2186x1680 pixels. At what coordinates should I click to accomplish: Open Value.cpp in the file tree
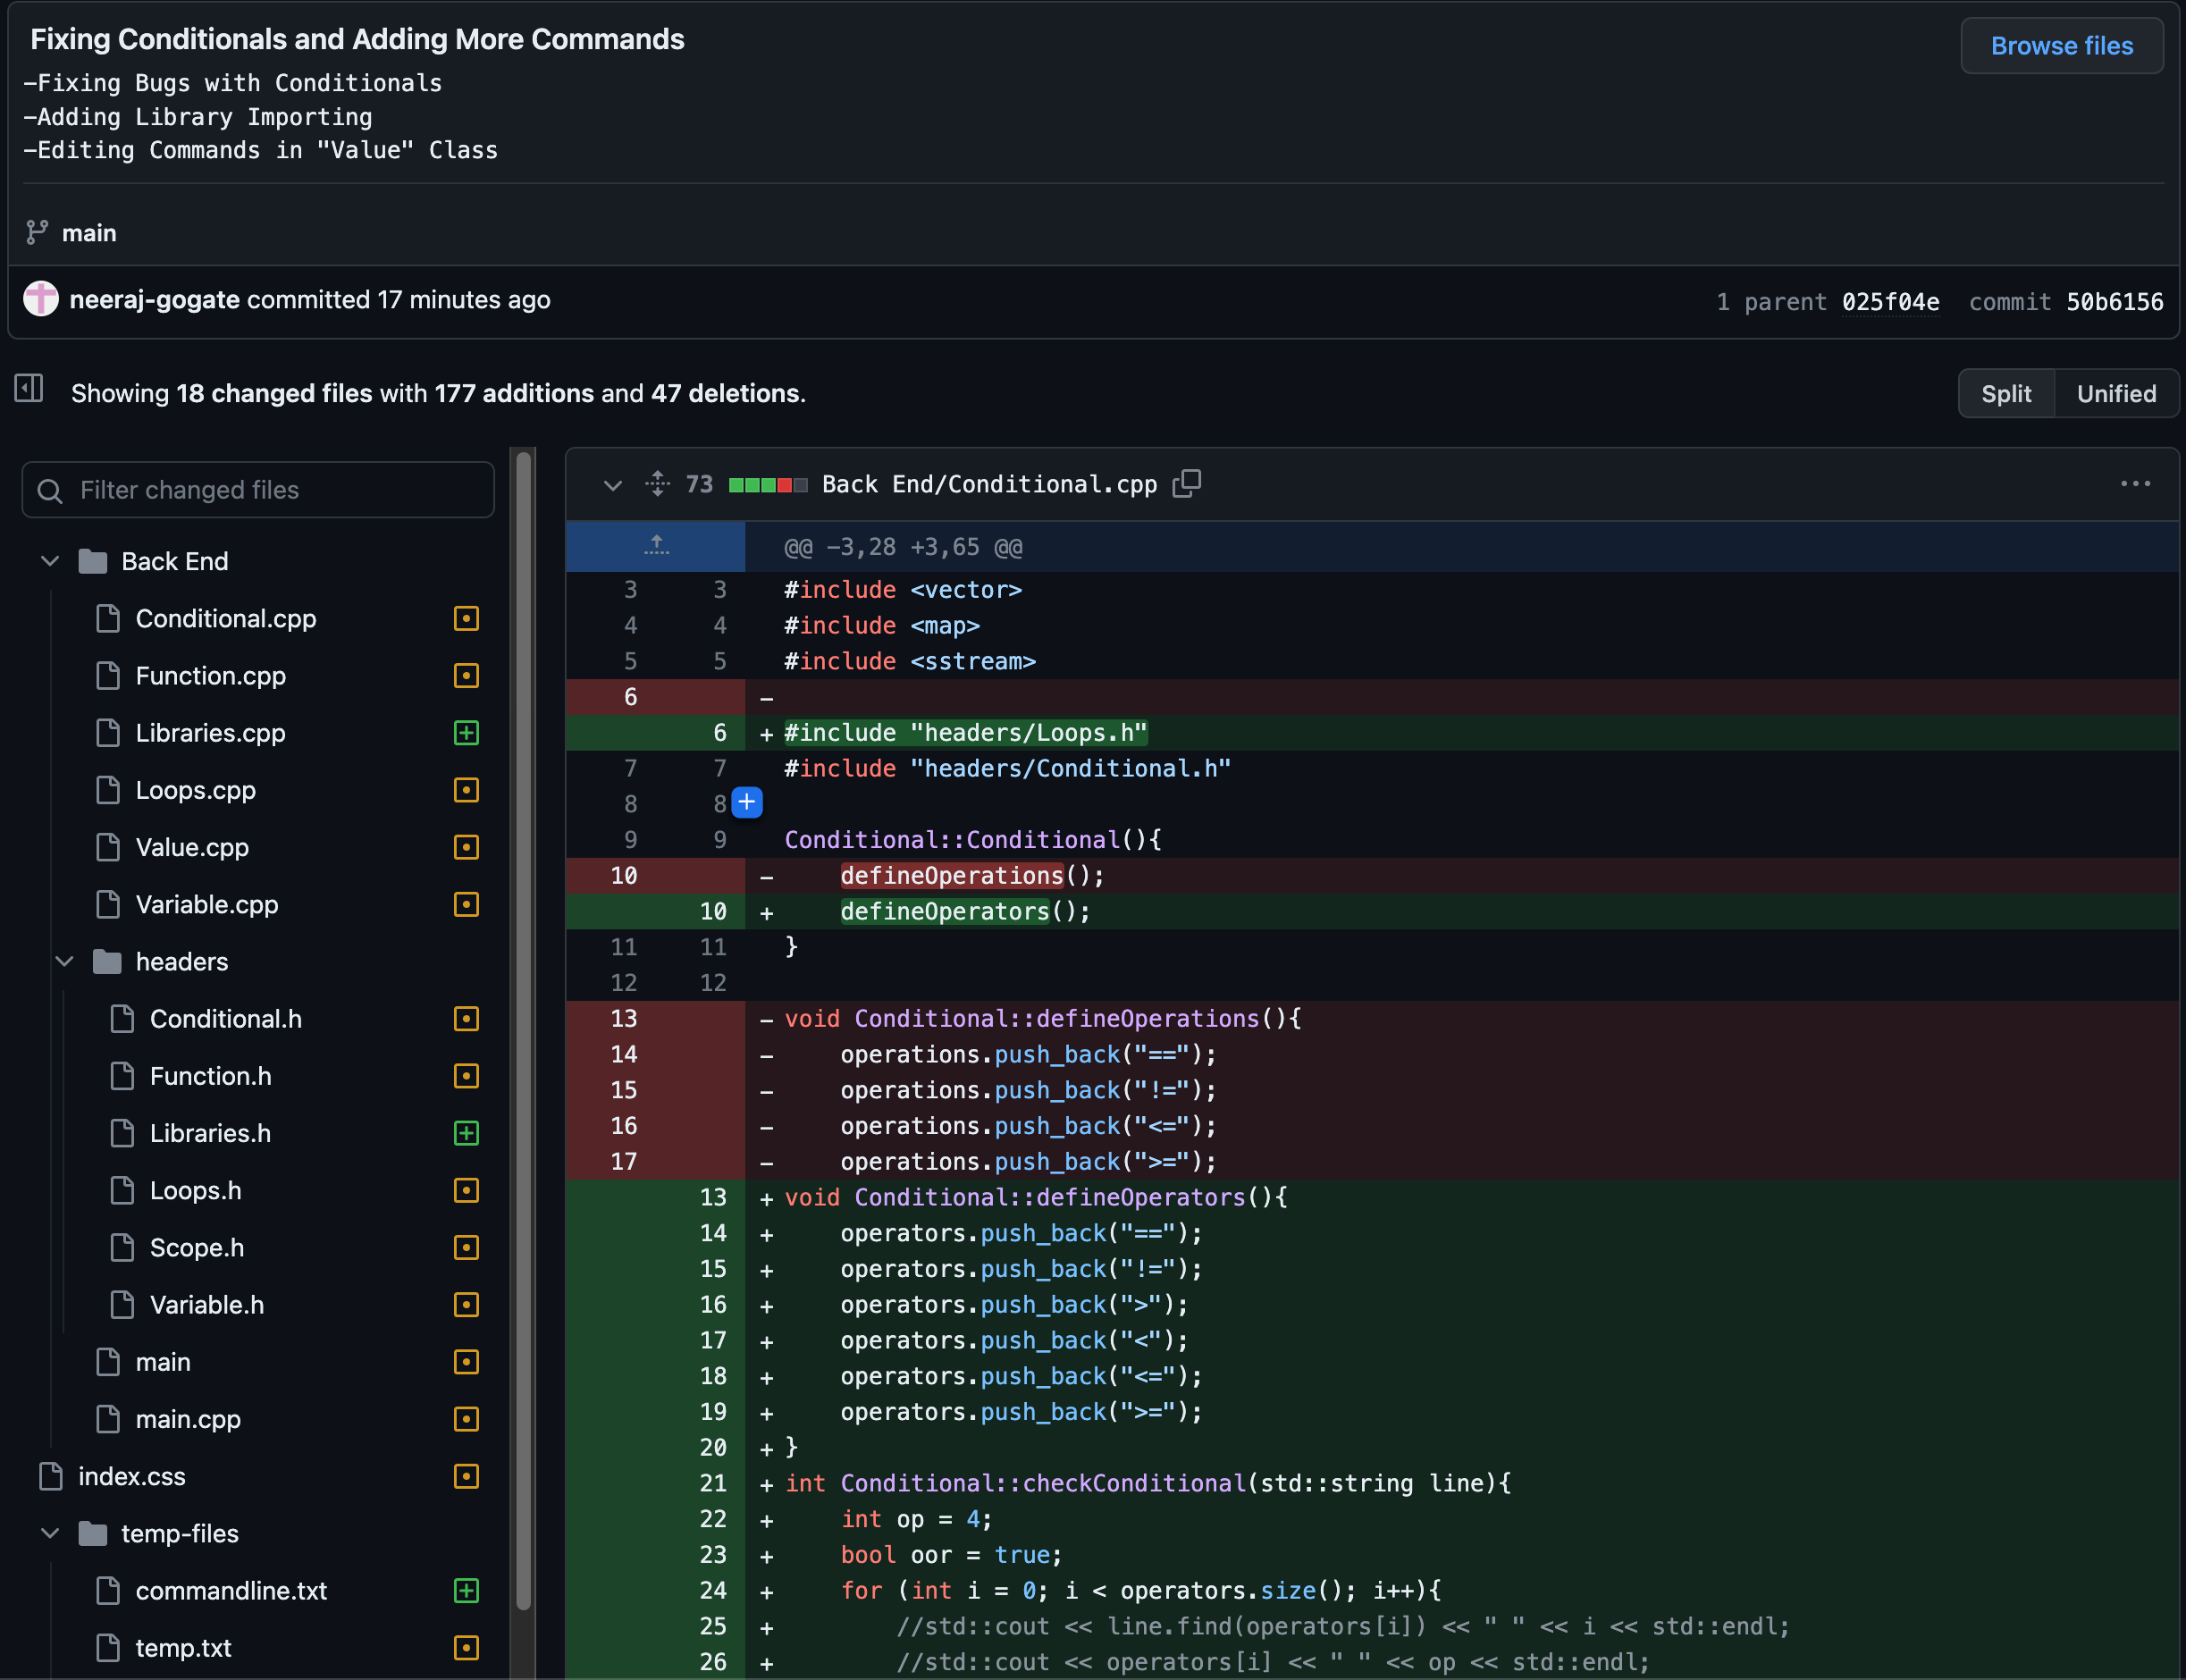192,848
